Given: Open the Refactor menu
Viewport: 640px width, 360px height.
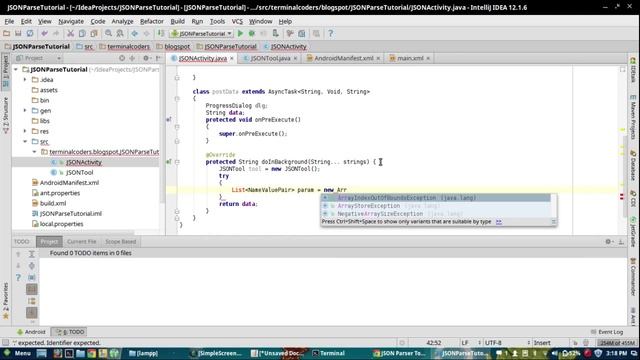Looking at the screenshot, I should (x=151, y=21).
